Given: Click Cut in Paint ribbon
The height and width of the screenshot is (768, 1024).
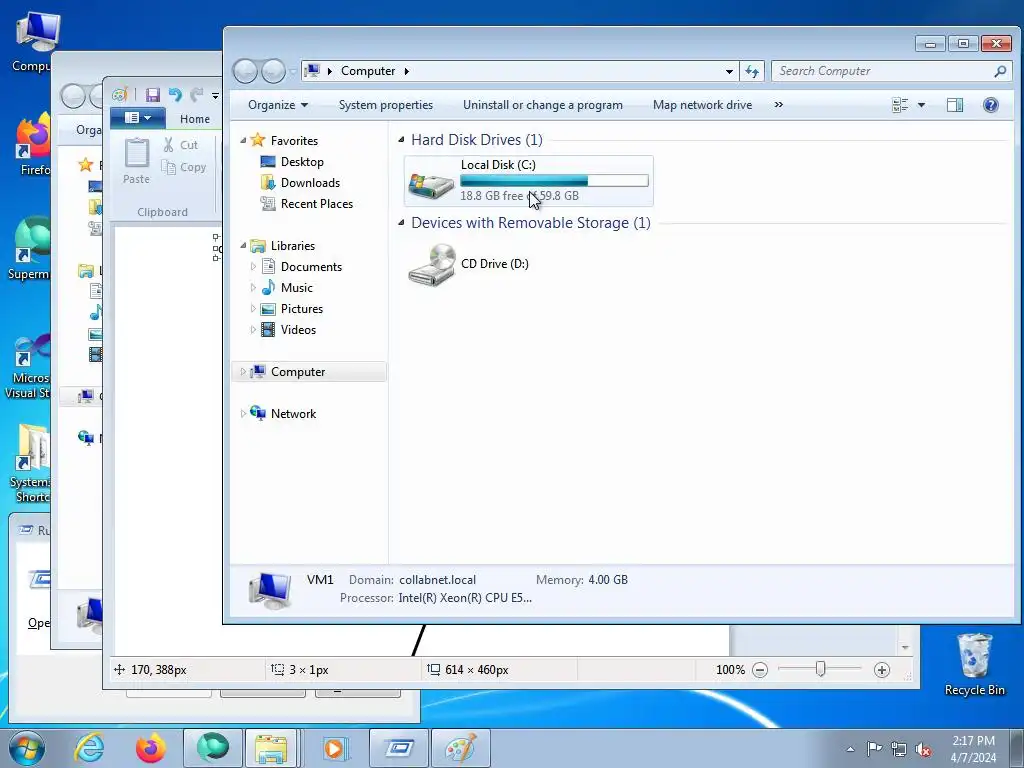Looking at the screenshot, I should tap(181, 145).
